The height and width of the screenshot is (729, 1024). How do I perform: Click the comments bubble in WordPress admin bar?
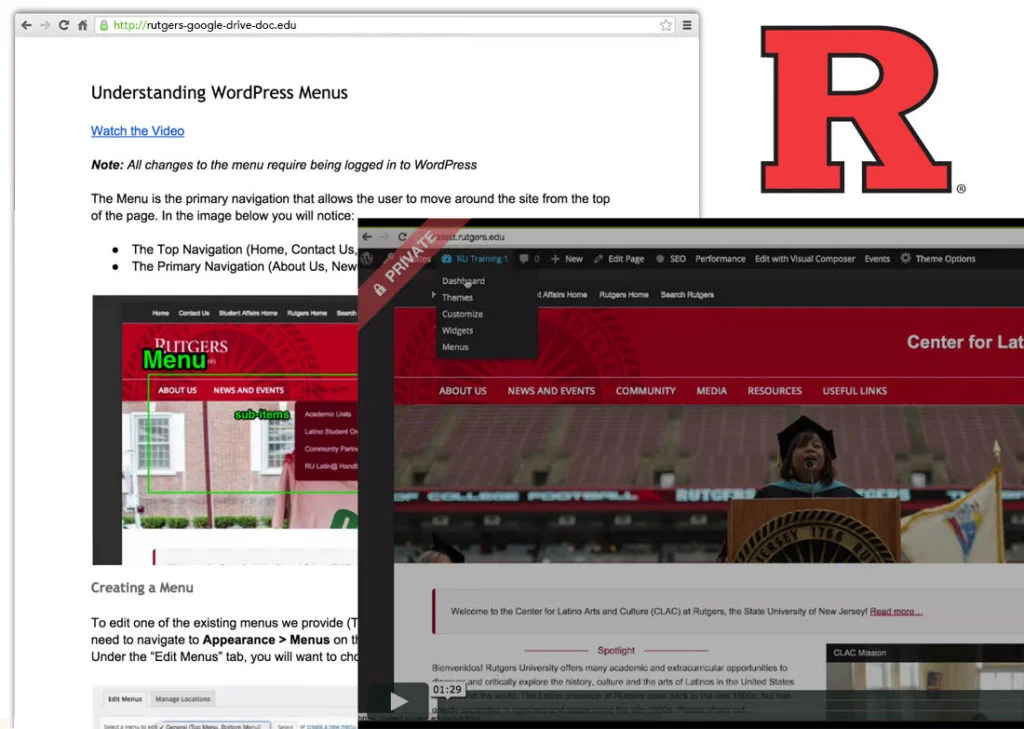click(x=528, y=259)
